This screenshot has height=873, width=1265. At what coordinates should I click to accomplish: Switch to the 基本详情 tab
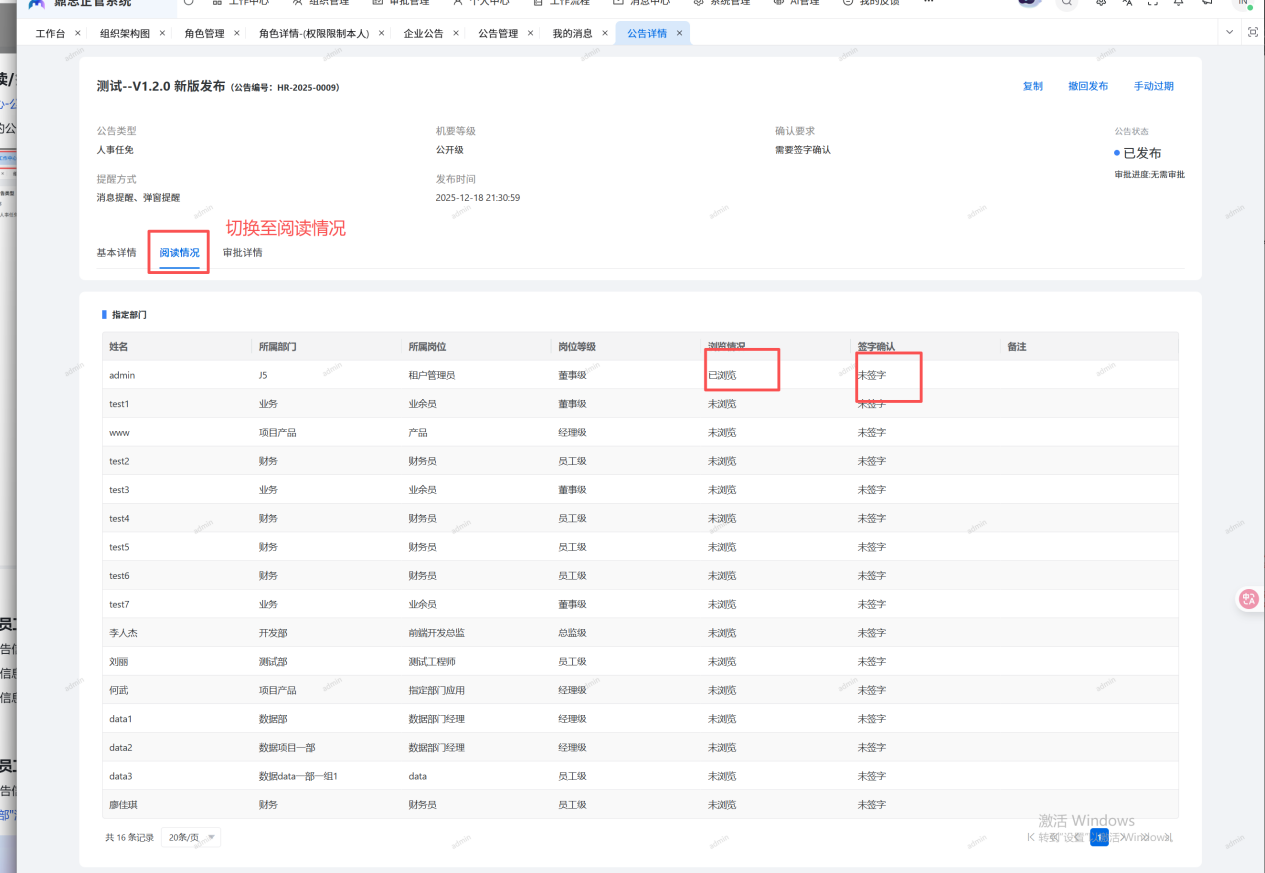pyautogui.click(x=116, y=253)
